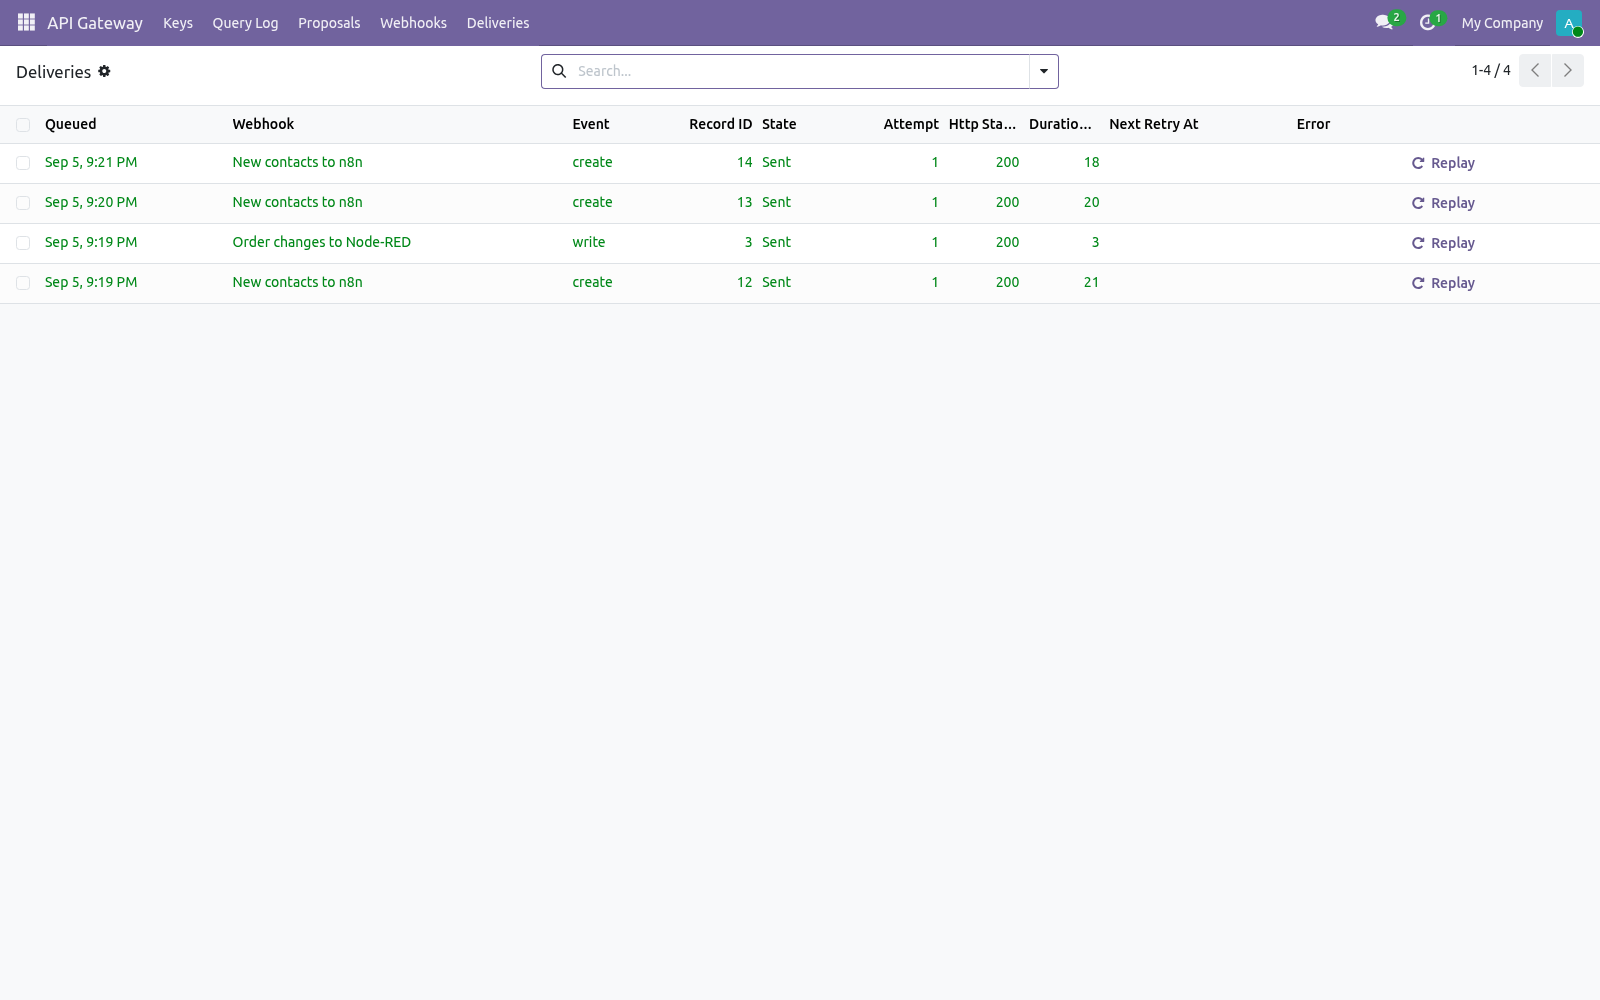Click New contacts to n8n for record 13
This screenshot has width=1600, height=1000.
click(298, 202)
